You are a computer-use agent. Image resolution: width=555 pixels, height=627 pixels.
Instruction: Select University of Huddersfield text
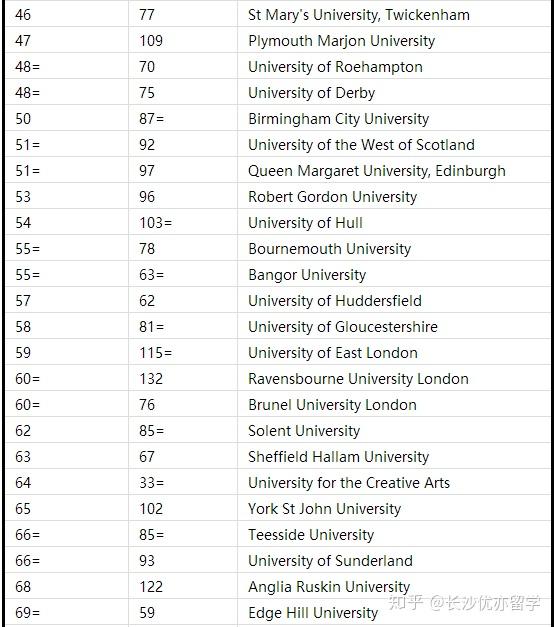tap(335, 301)
